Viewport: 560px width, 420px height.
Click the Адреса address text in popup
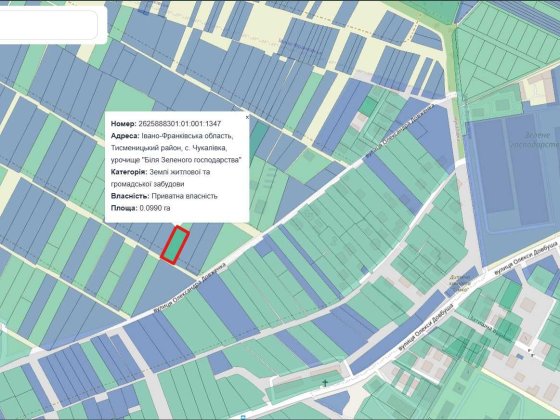point(175,148)
